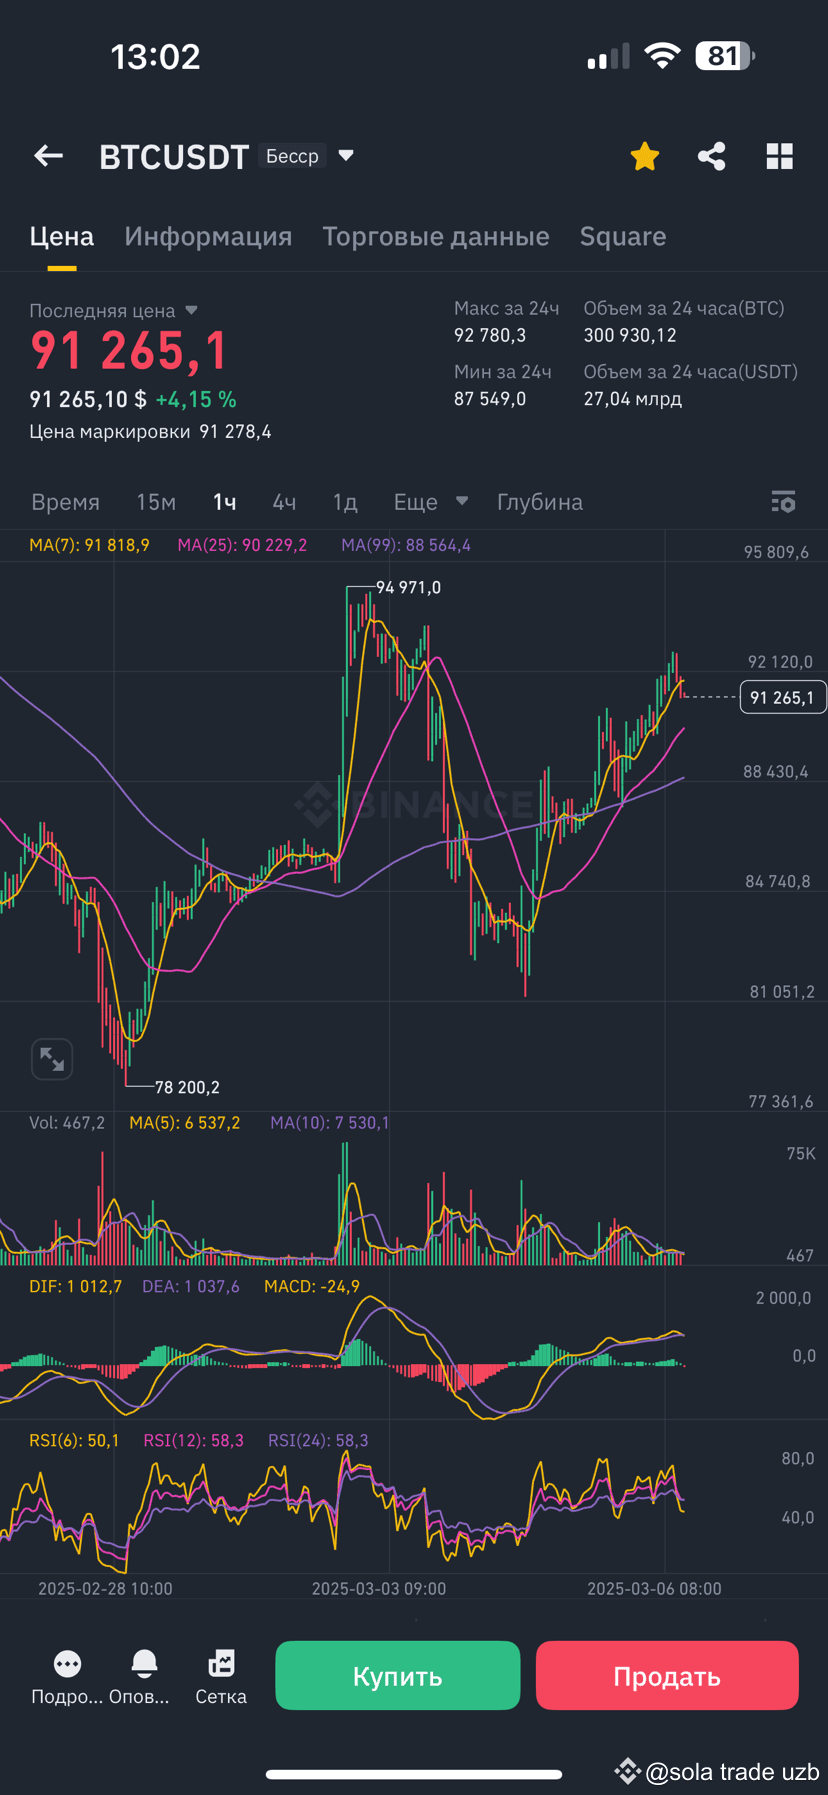
Task: Switch to the Square tab
Action: coord(622,236)
